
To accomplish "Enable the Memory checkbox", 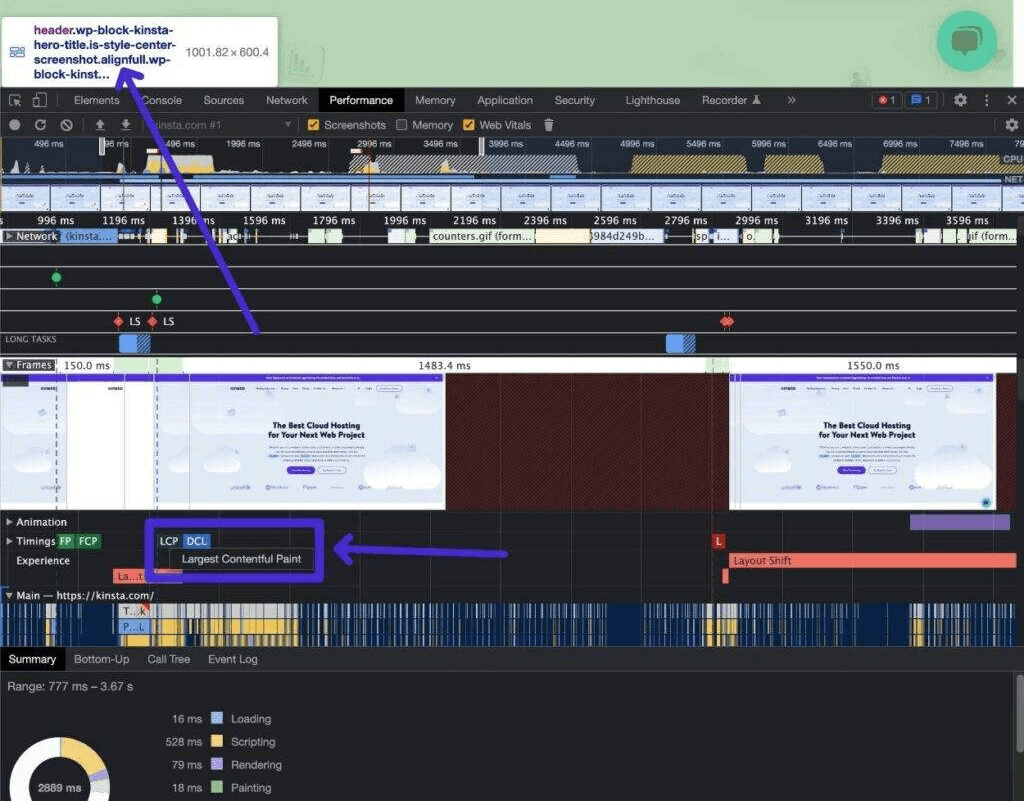I will pyautogui.click(x=402, y=125).
